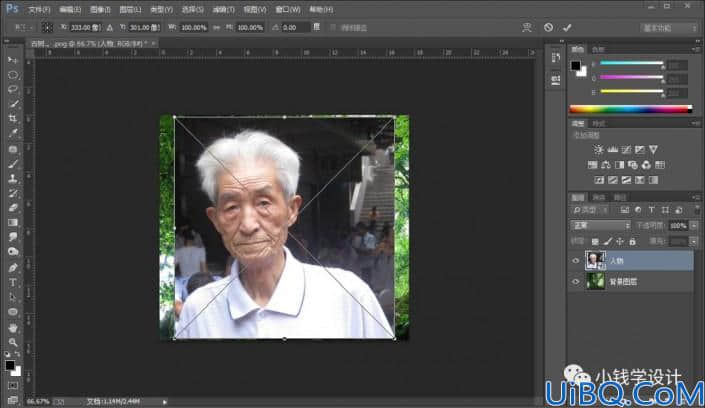Screen dimensions: 705x408
Task: Open the Adjustments panel flyout menu
Action: [696, 123]
